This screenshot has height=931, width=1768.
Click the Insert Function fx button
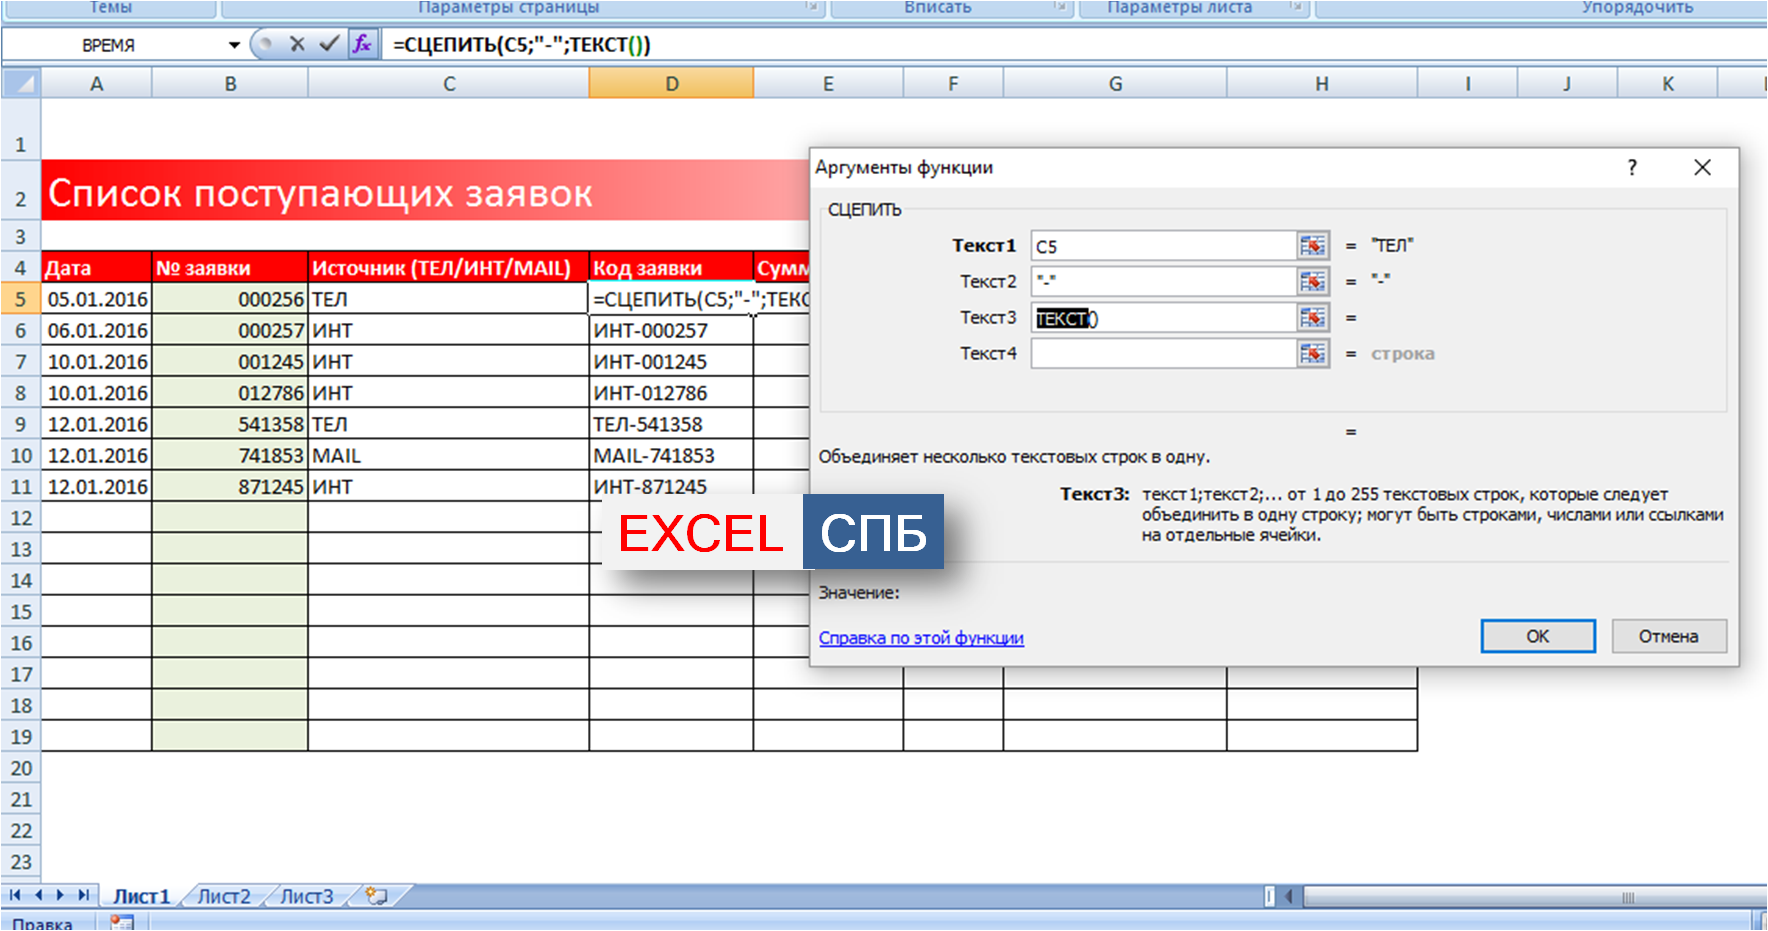point(362,44)
